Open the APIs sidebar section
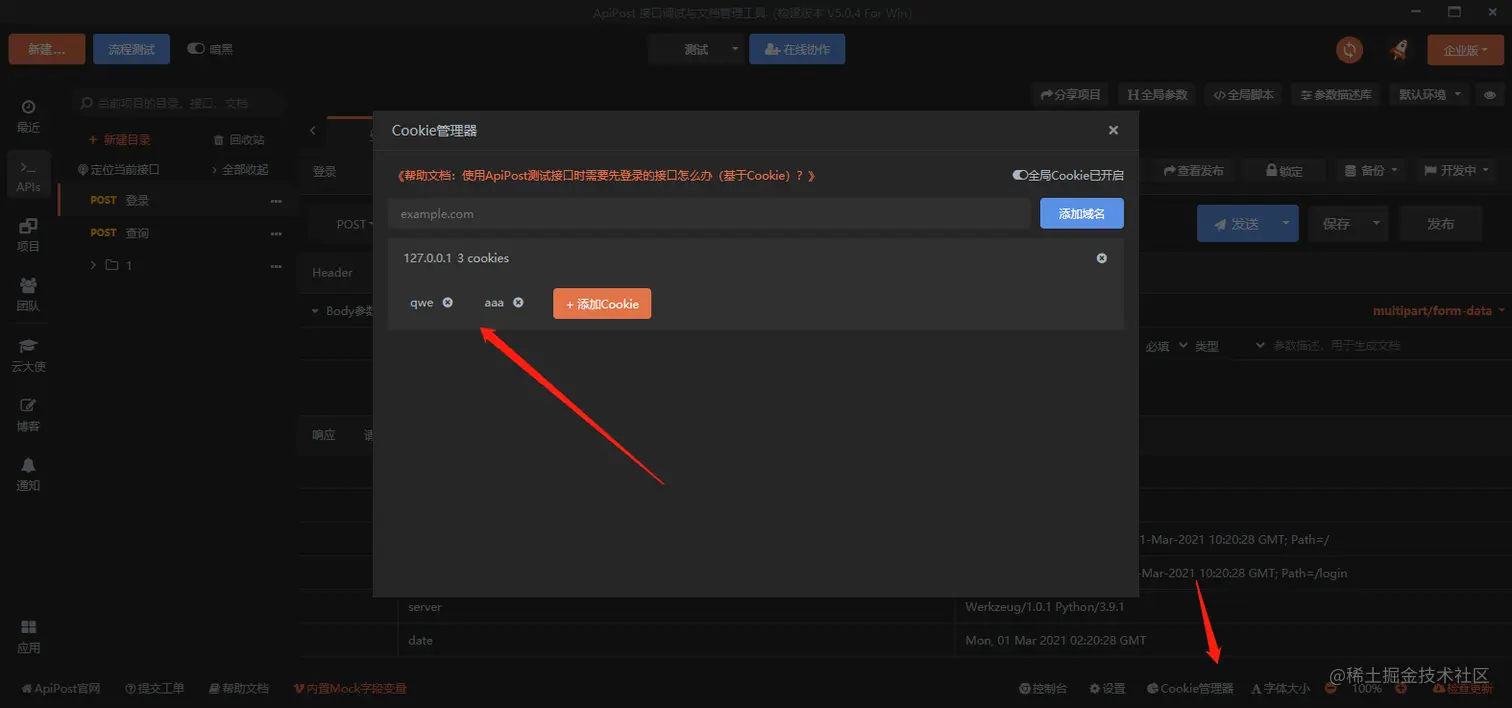The image size is (1512, 708). click(x=28, y=175)
